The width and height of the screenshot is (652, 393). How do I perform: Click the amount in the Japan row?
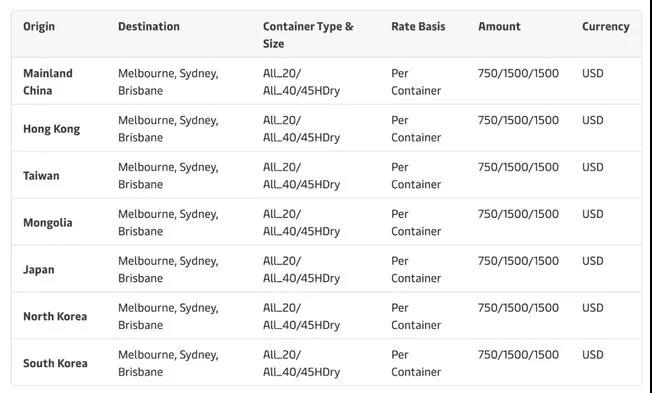(518, 261)
